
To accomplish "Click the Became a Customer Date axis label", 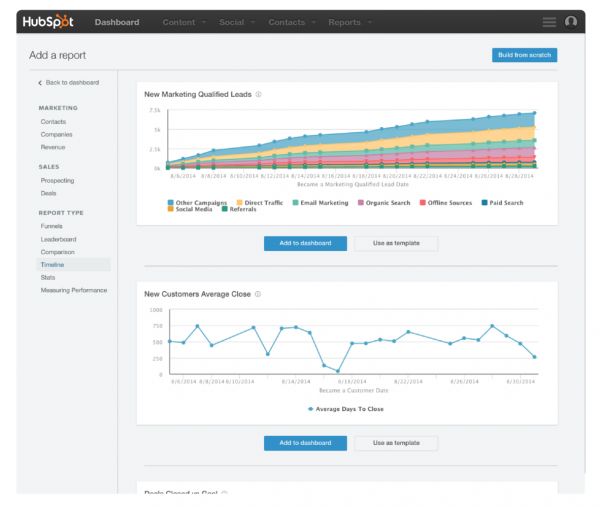I will point(354,391).
